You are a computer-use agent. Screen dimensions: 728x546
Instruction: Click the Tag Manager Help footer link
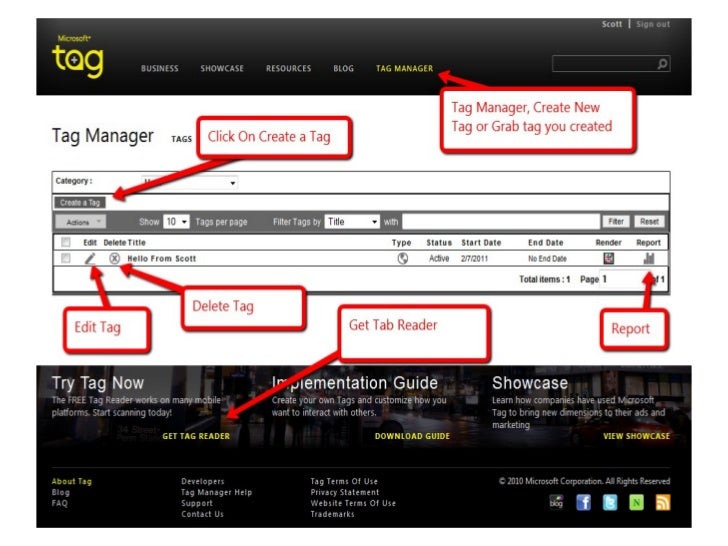coord(216,492)
